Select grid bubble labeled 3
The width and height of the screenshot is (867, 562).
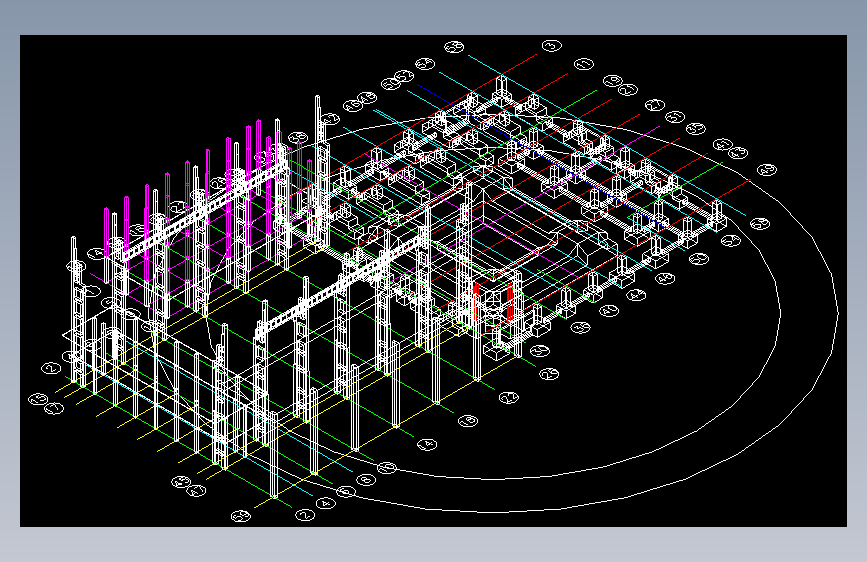tap(551, 45)
